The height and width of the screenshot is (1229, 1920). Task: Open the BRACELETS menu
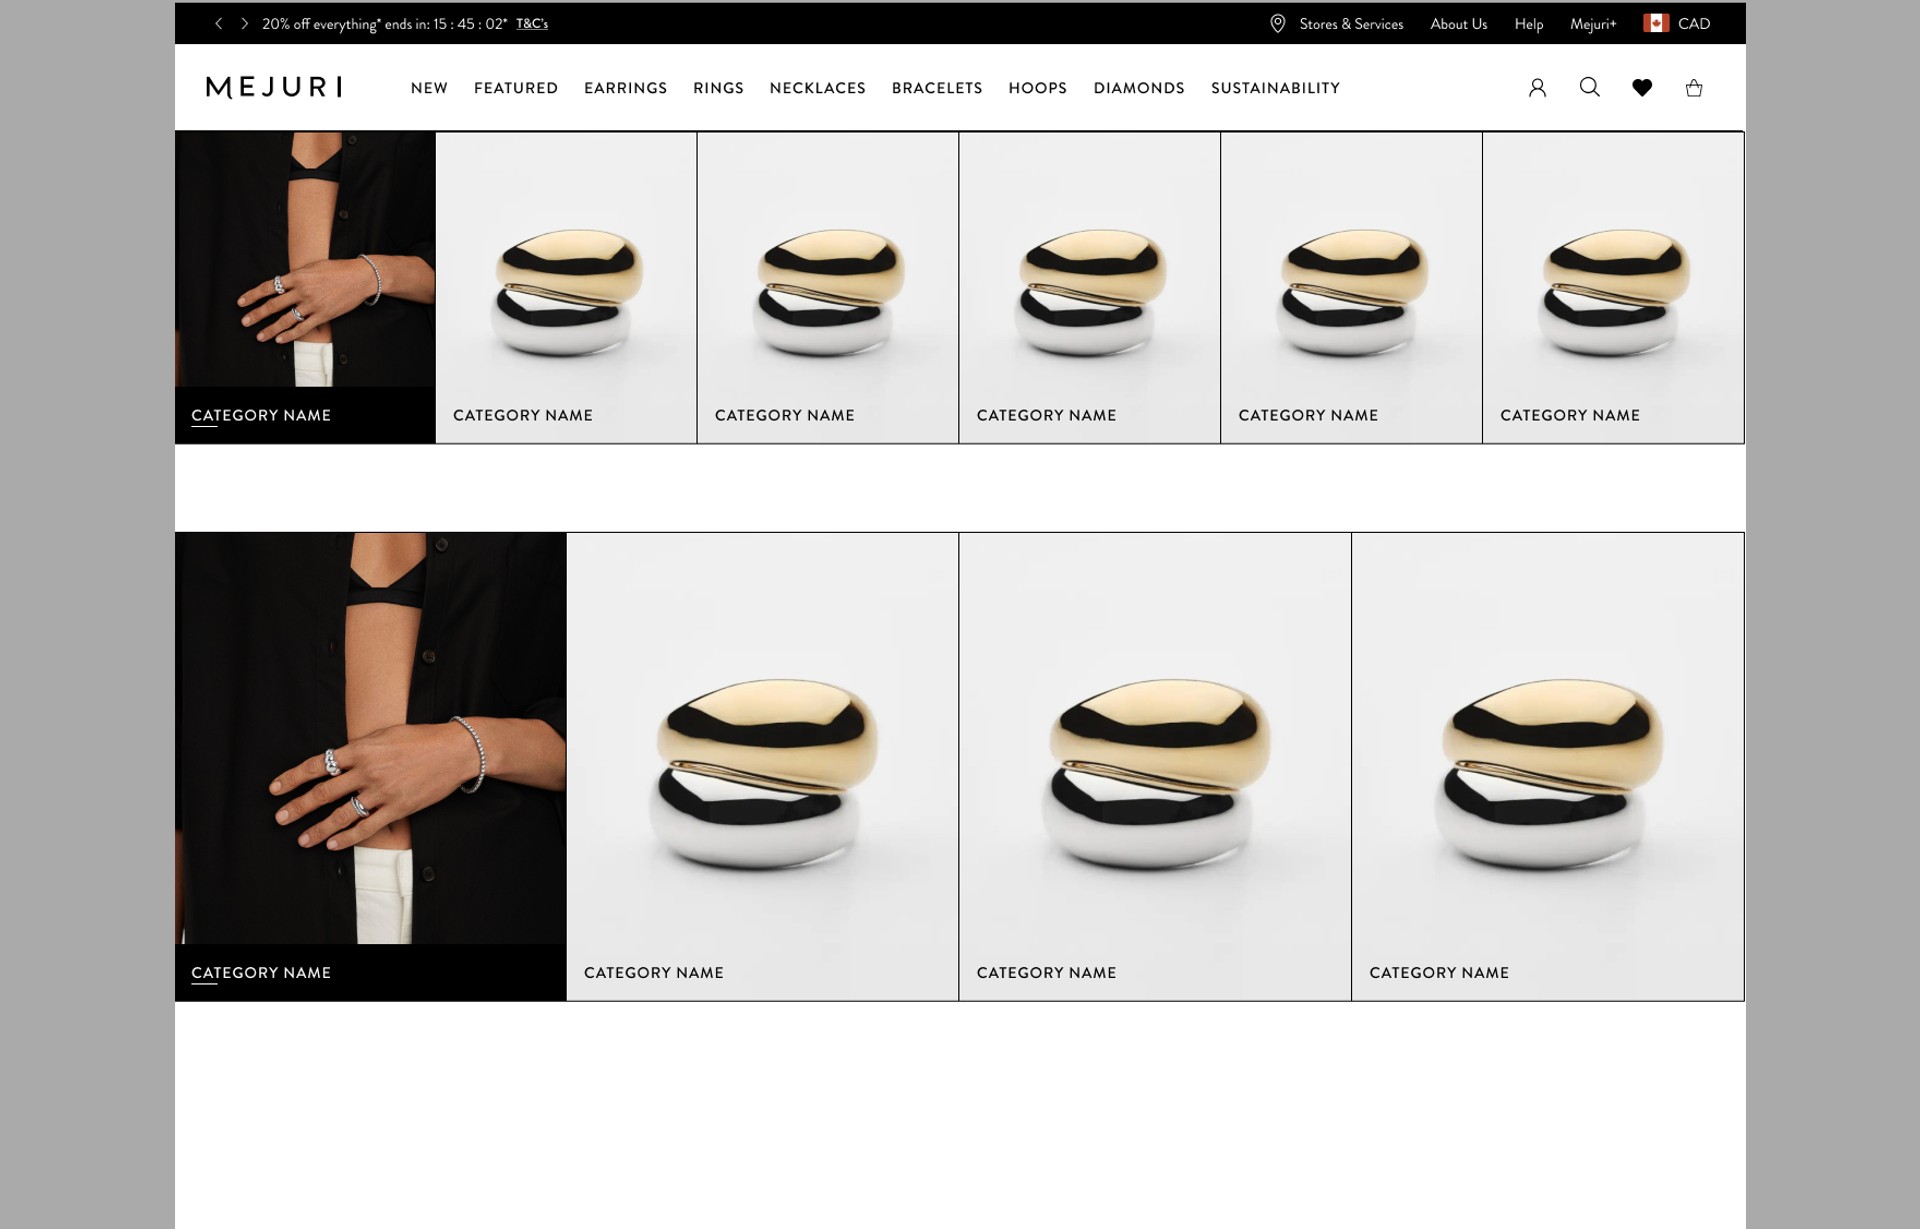[x=937, y=88]
